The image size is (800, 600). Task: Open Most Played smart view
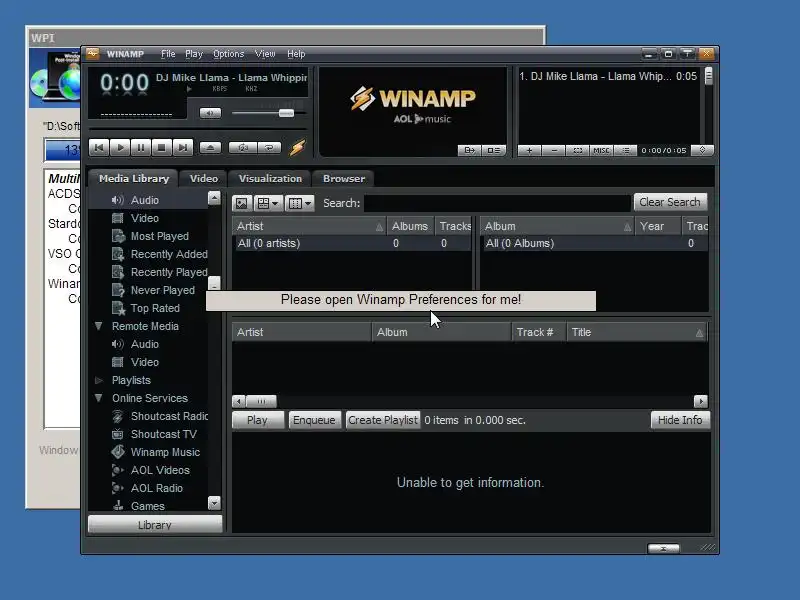[159, 236]
